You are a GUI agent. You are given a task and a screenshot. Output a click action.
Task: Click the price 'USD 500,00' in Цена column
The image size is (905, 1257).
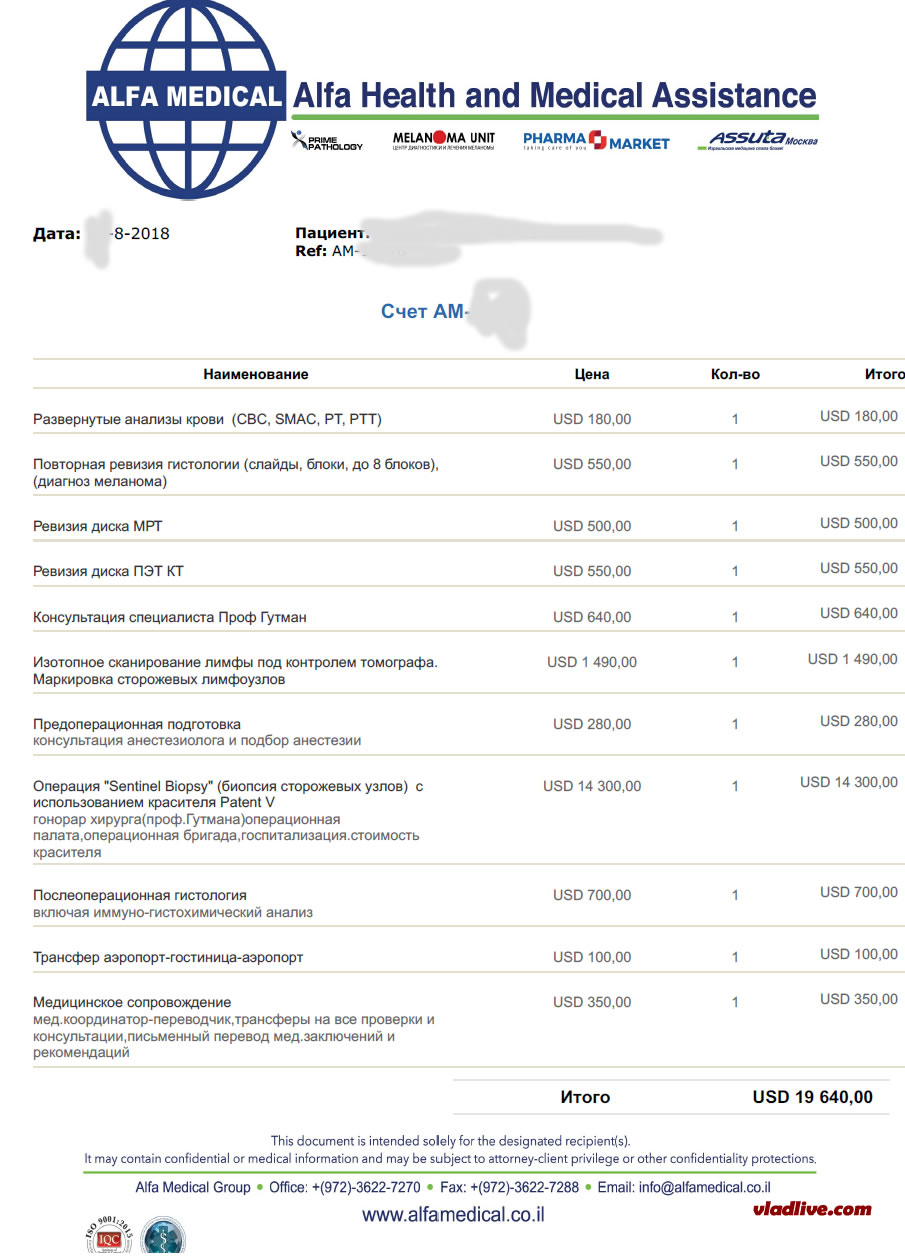pyautogui.click(x=592, y=526)
